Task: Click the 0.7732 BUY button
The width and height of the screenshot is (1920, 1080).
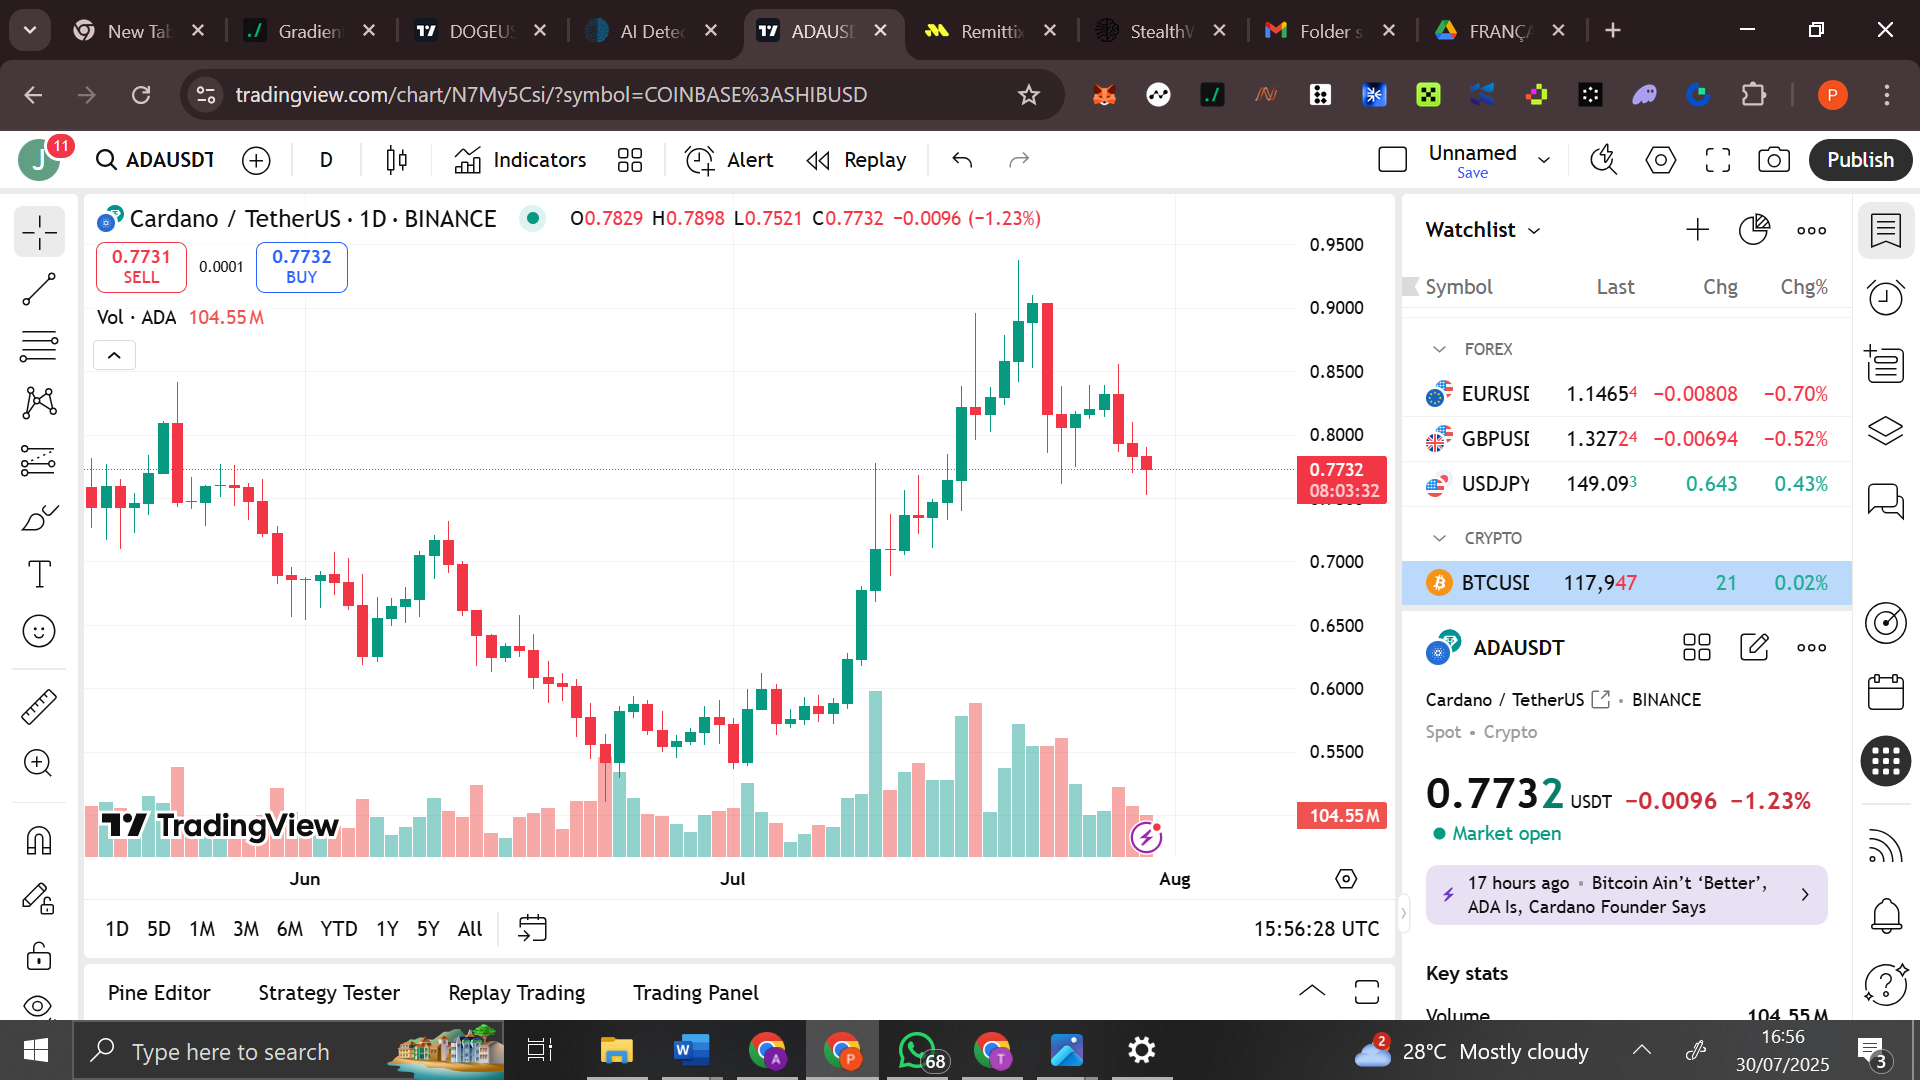Action: [301, 267]
